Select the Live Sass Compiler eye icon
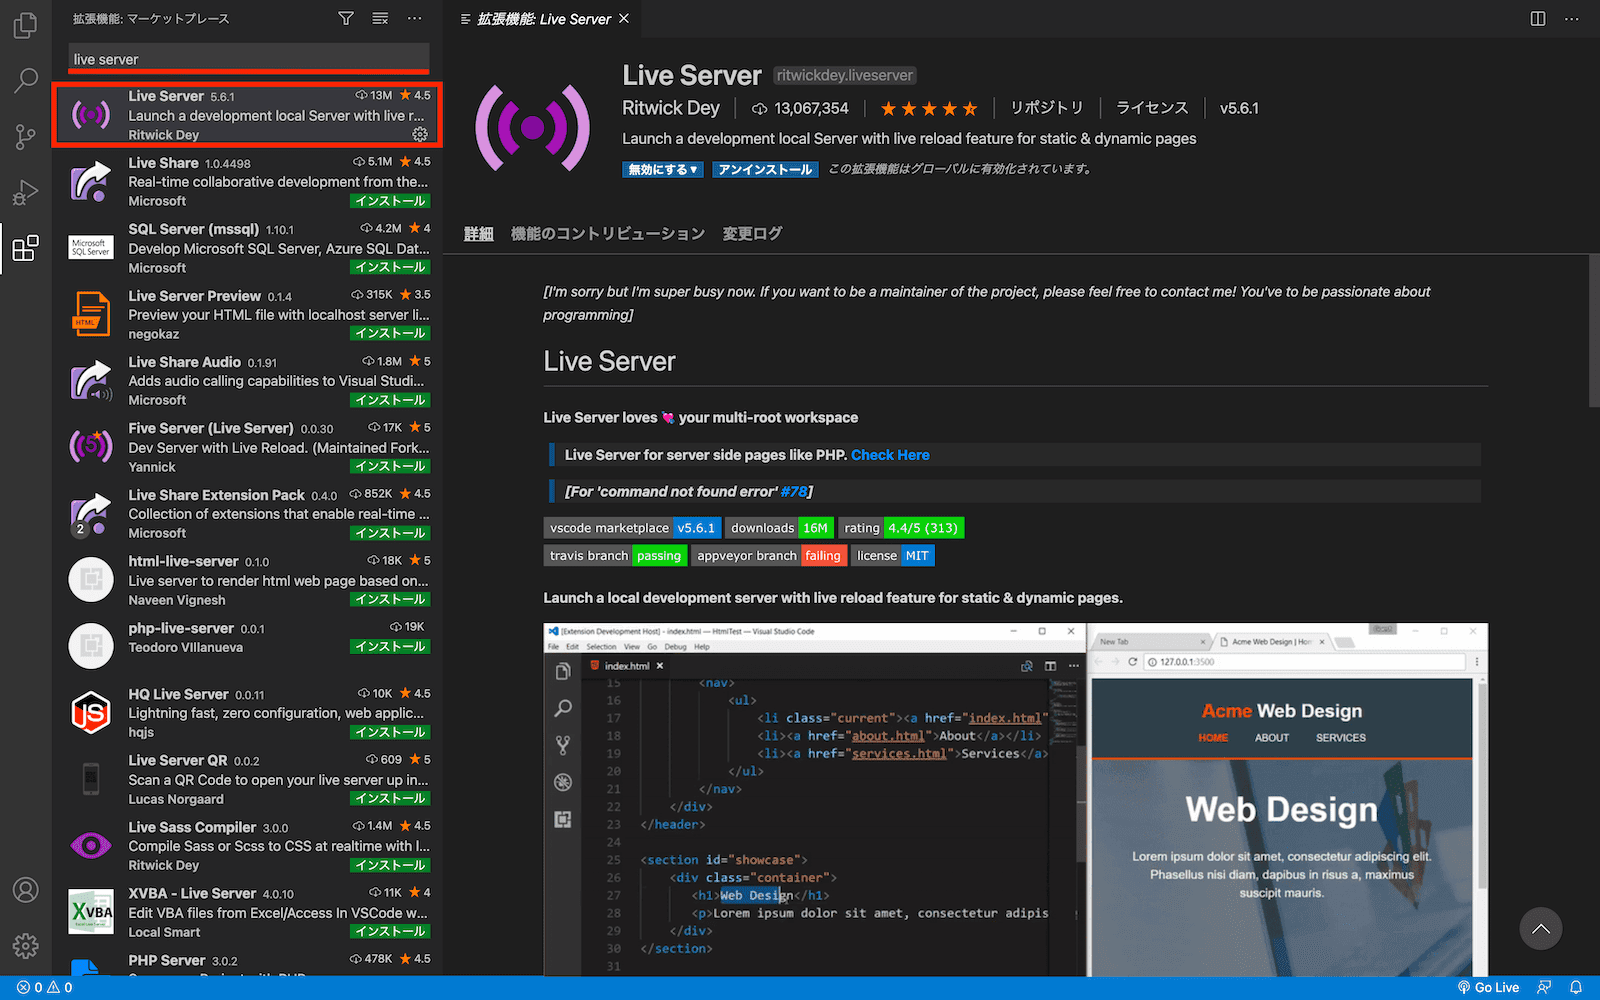The height and width of the screenshot is (1000, 1600). point(91,846)
